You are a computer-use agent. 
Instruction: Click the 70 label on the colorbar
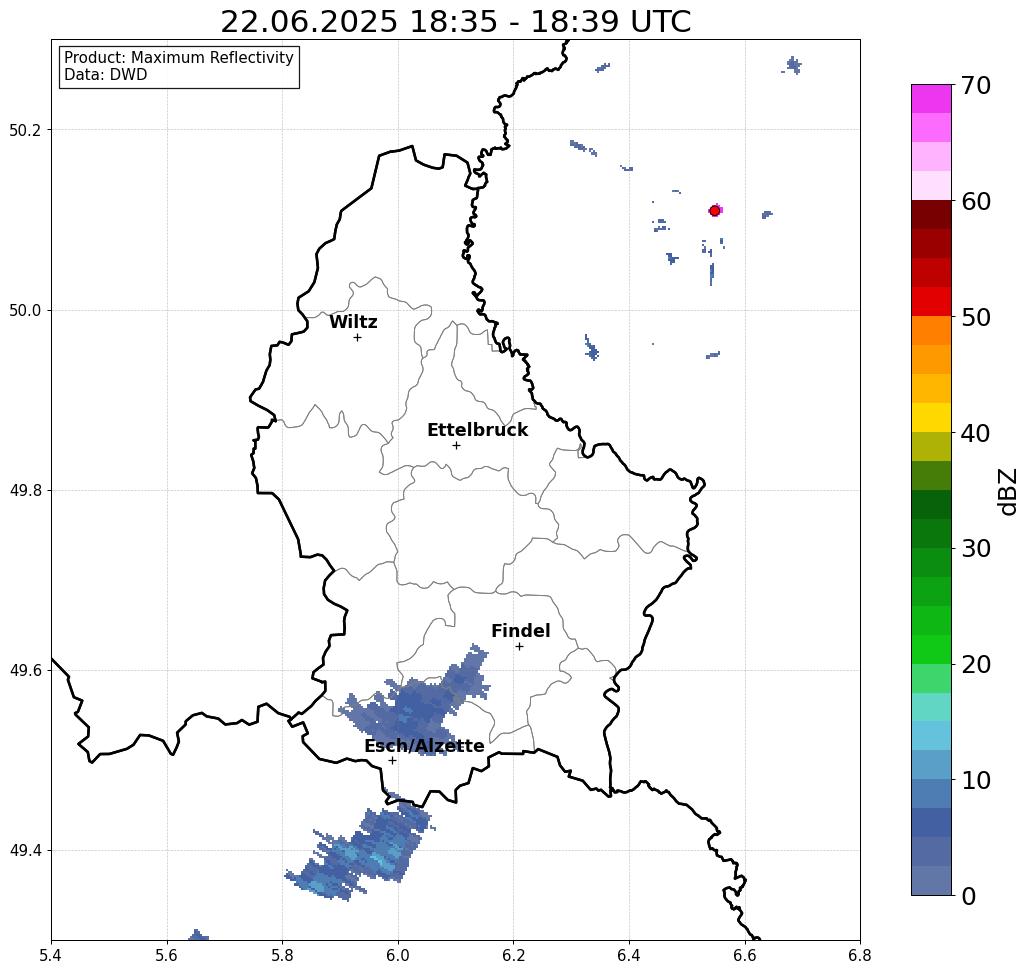tap(976, 85)
